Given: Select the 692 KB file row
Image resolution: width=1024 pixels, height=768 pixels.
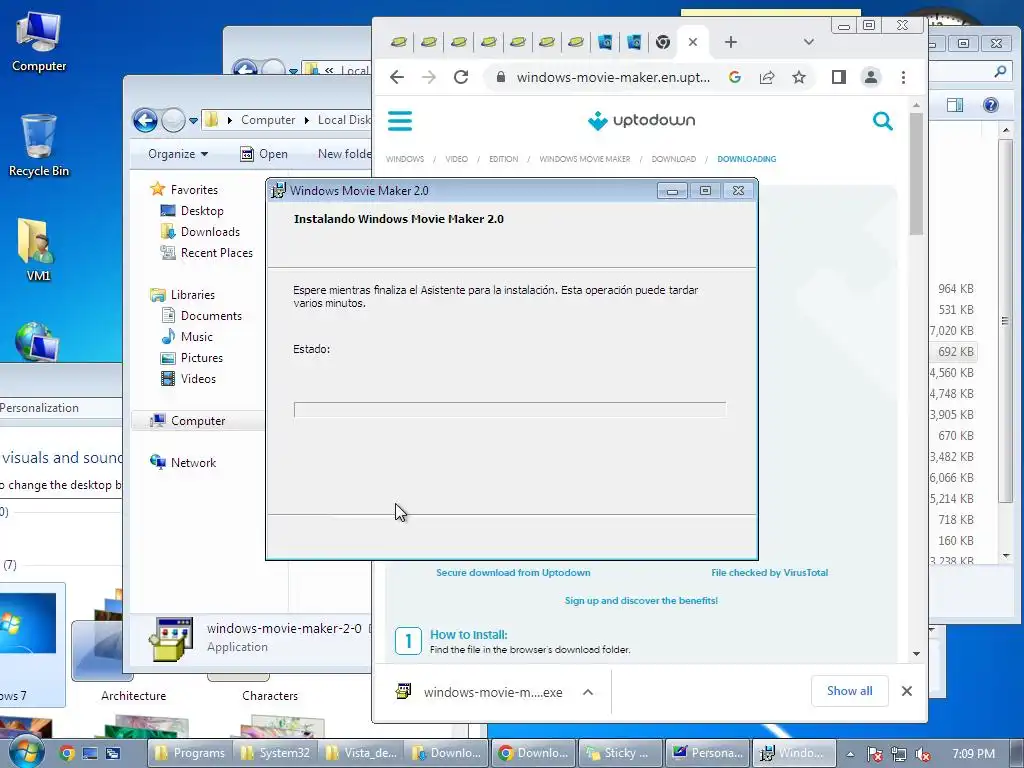Looking at the screenshot, I should pos(953,351).
